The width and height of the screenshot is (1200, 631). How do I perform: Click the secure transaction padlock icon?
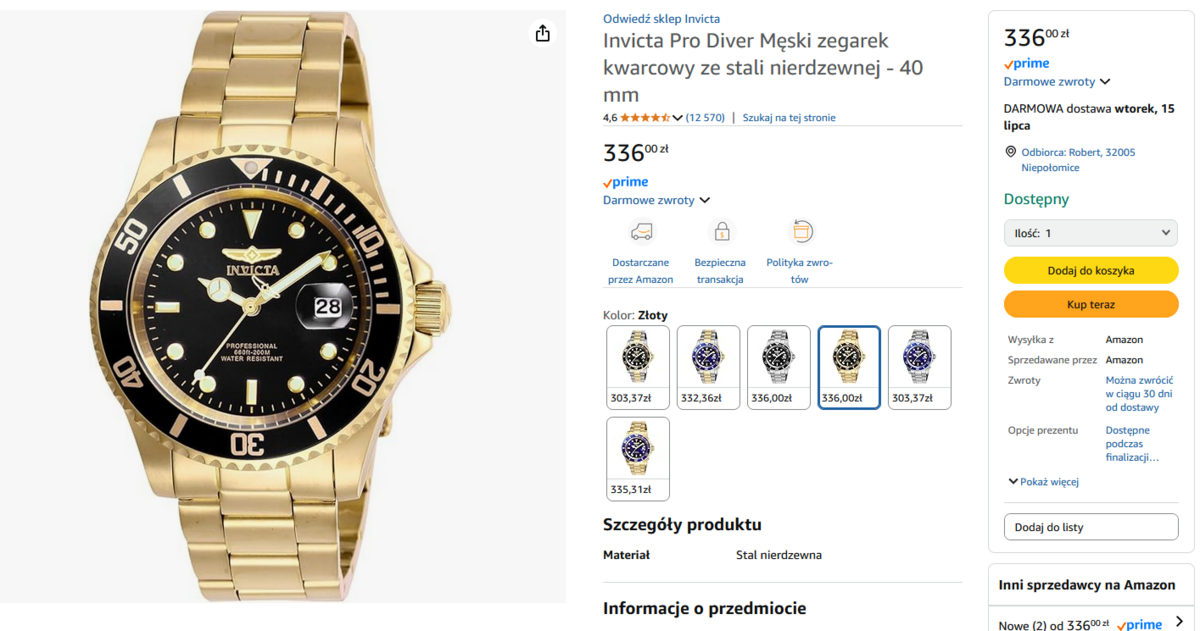coord(720,232)
